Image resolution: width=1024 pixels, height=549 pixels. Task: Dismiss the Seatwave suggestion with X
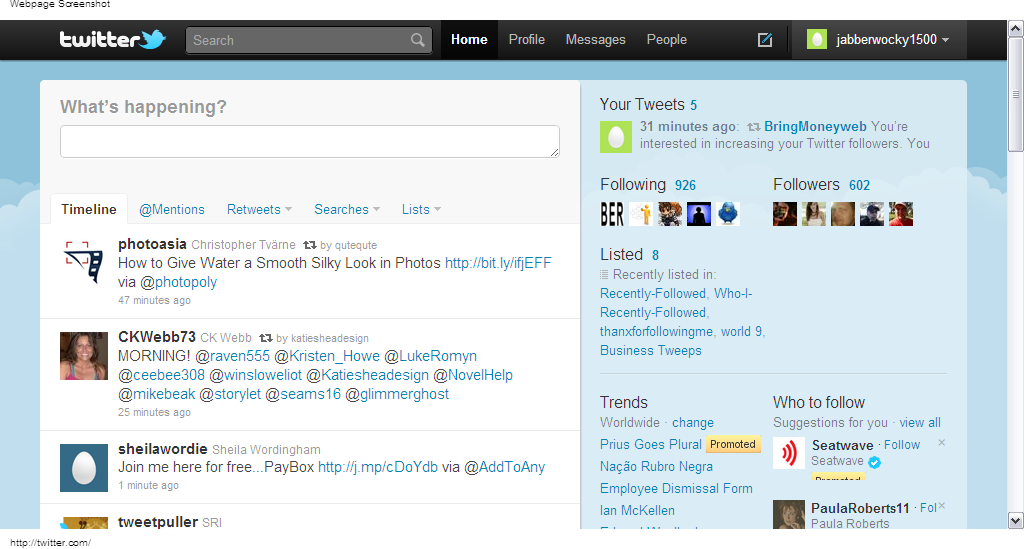pyautogui.click(x=942, y=443)
